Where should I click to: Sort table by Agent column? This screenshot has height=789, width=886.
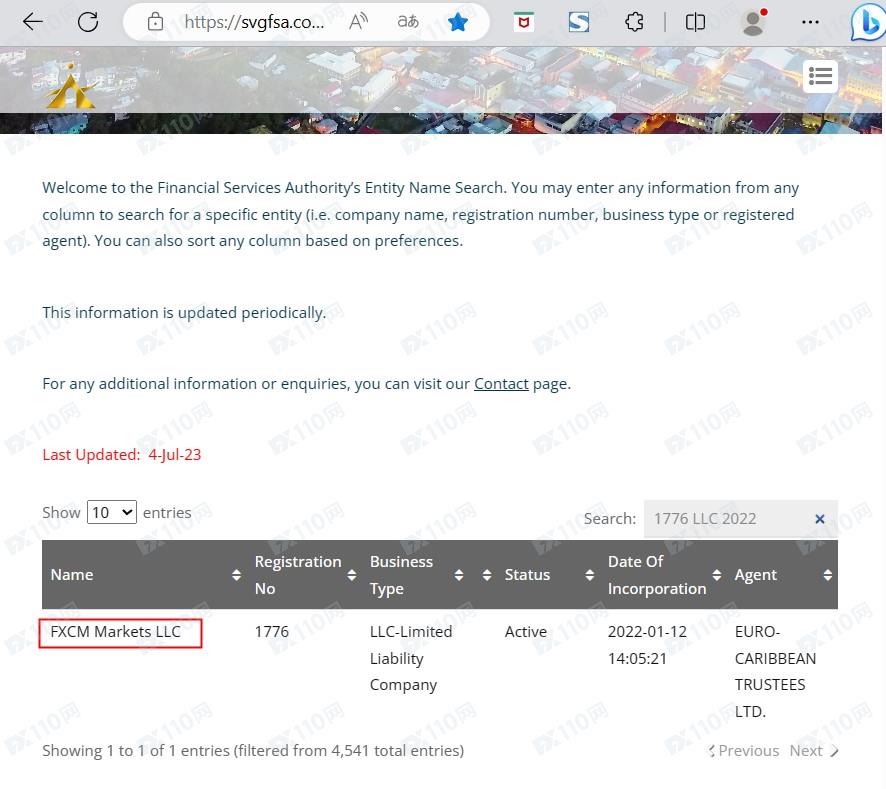tap(782, 575)
